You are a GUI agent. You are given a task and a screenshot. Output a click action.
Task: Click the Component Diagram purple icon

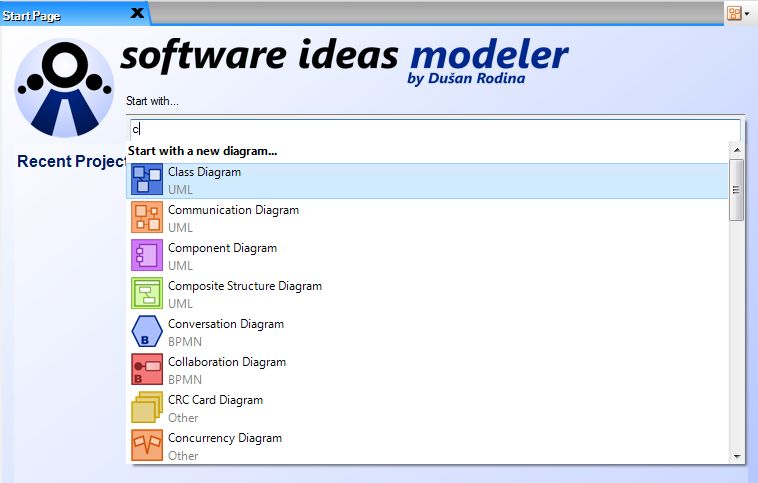tap(147, 255)
